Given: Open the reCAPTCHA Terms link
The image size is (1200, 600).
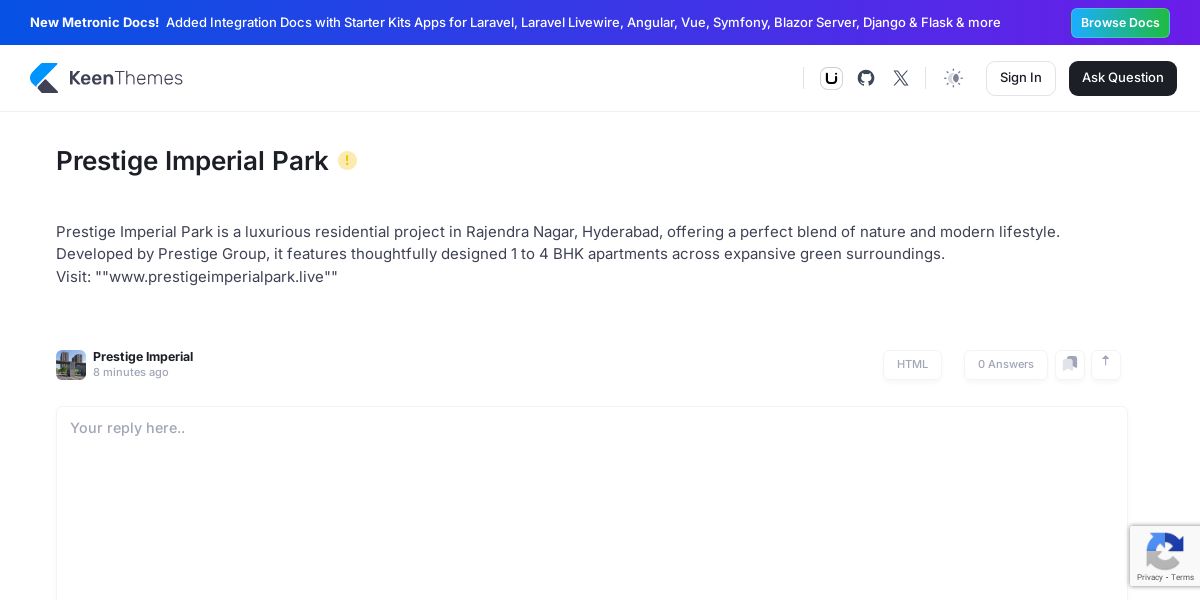Looking at the screenshot, I should click(x=1183, y=577).
